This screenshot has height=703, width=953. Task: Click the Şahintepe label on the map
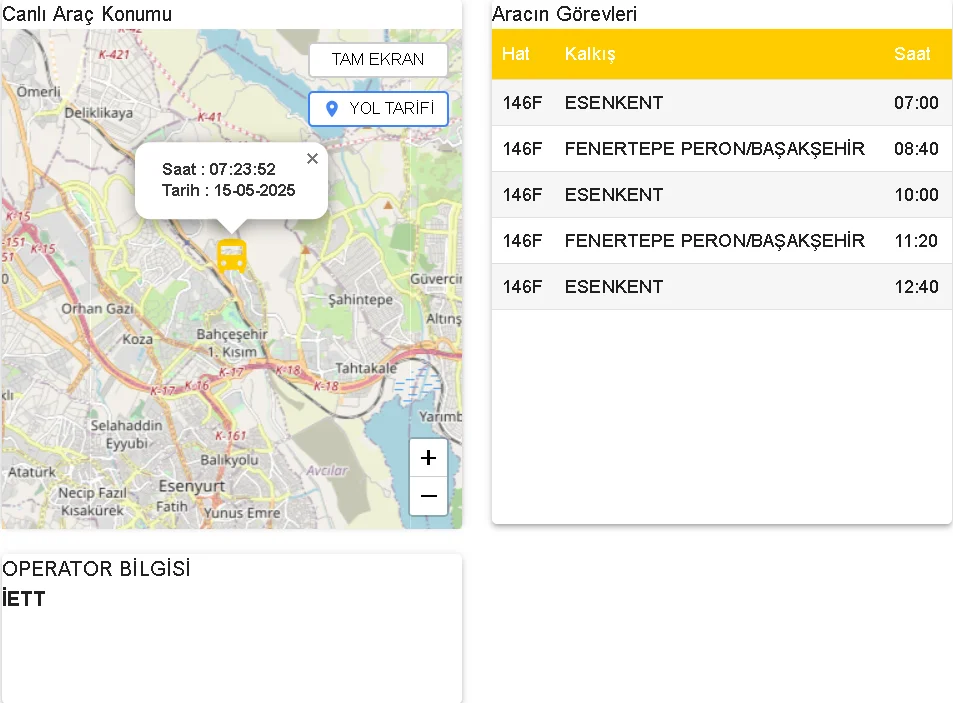point(361,300)
